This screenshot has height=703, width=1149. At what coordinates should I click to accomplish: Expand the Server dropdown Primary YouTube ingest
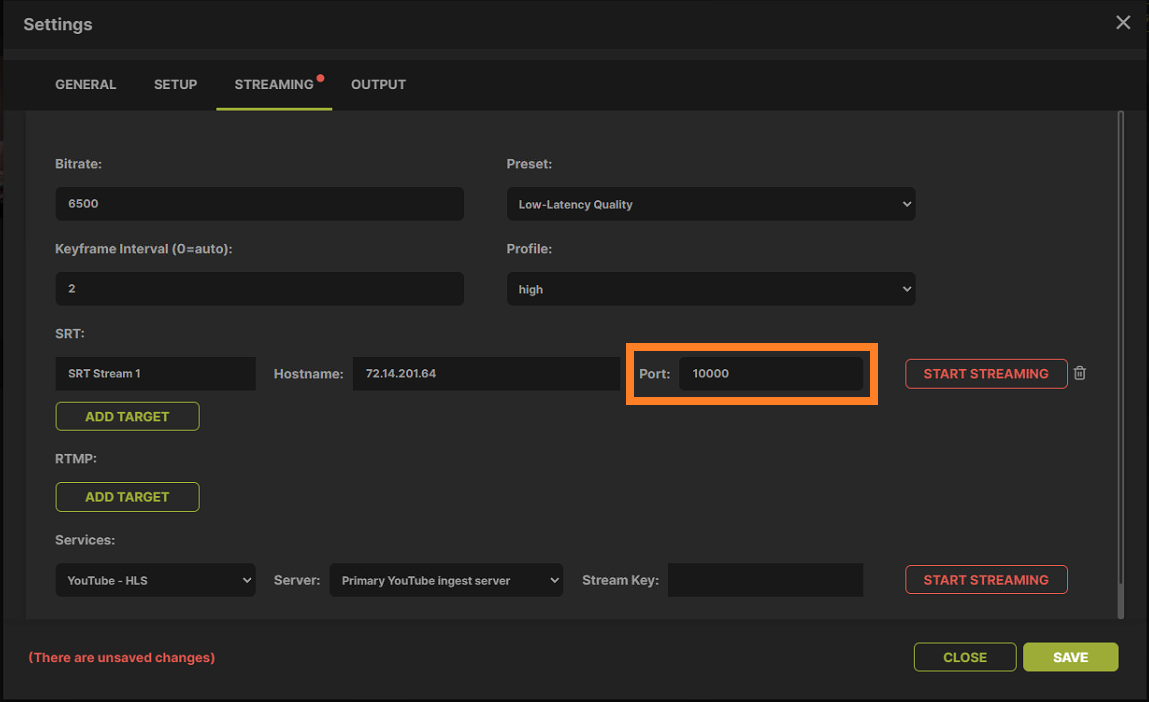point(446,580)
